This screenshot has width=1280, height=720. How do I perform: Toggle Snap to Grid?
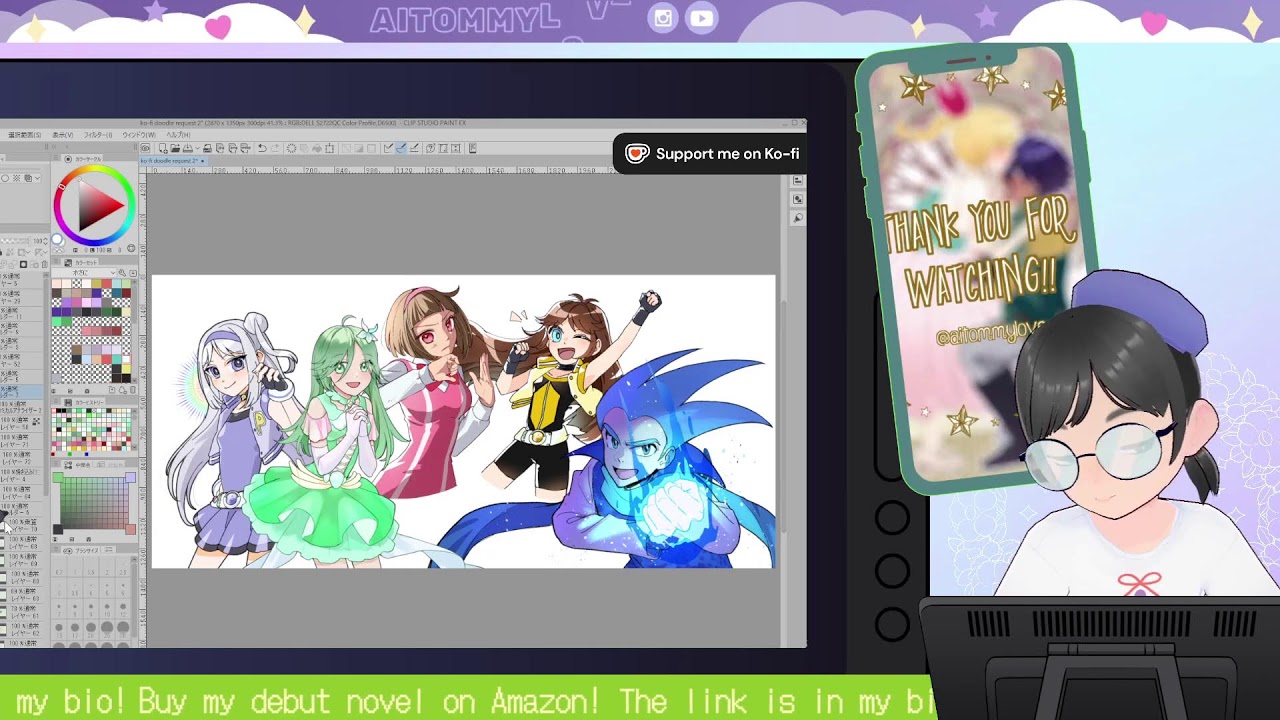[414, 148]
